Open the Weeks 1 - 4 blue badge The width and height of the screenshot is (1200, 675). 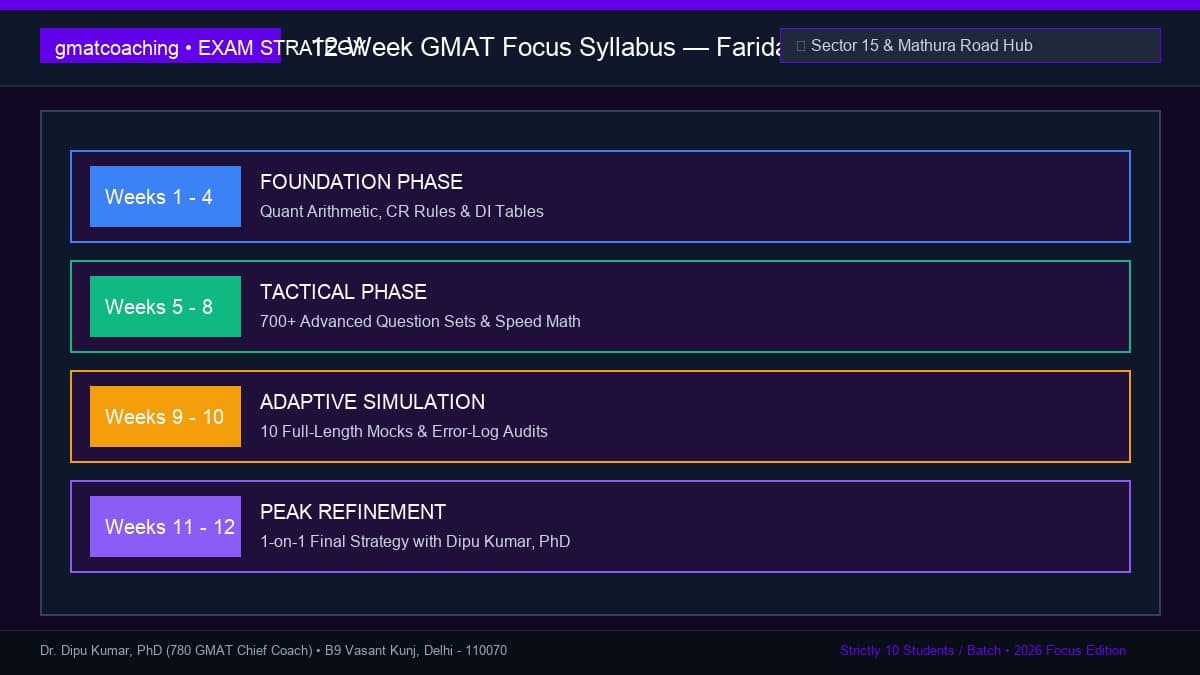pos(165,197)
